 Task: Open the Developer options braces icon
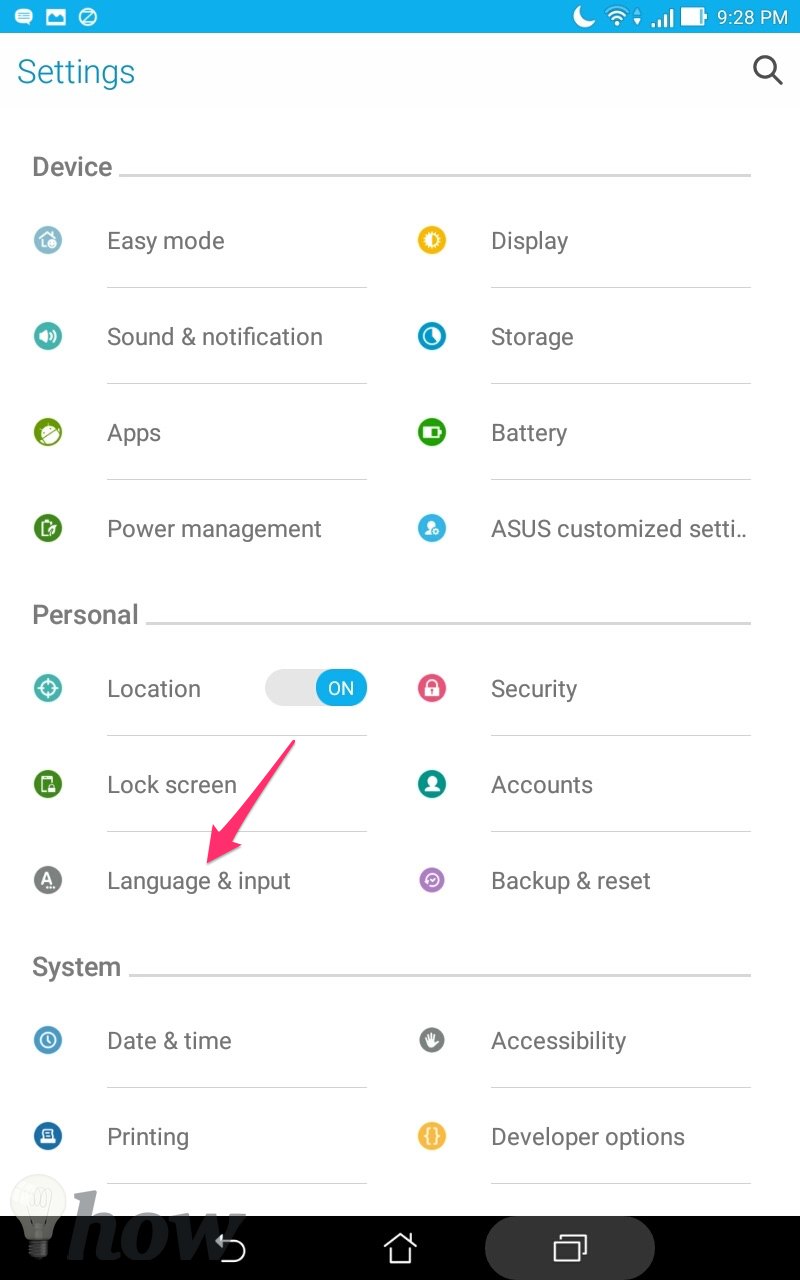(x=432, y=1136)
